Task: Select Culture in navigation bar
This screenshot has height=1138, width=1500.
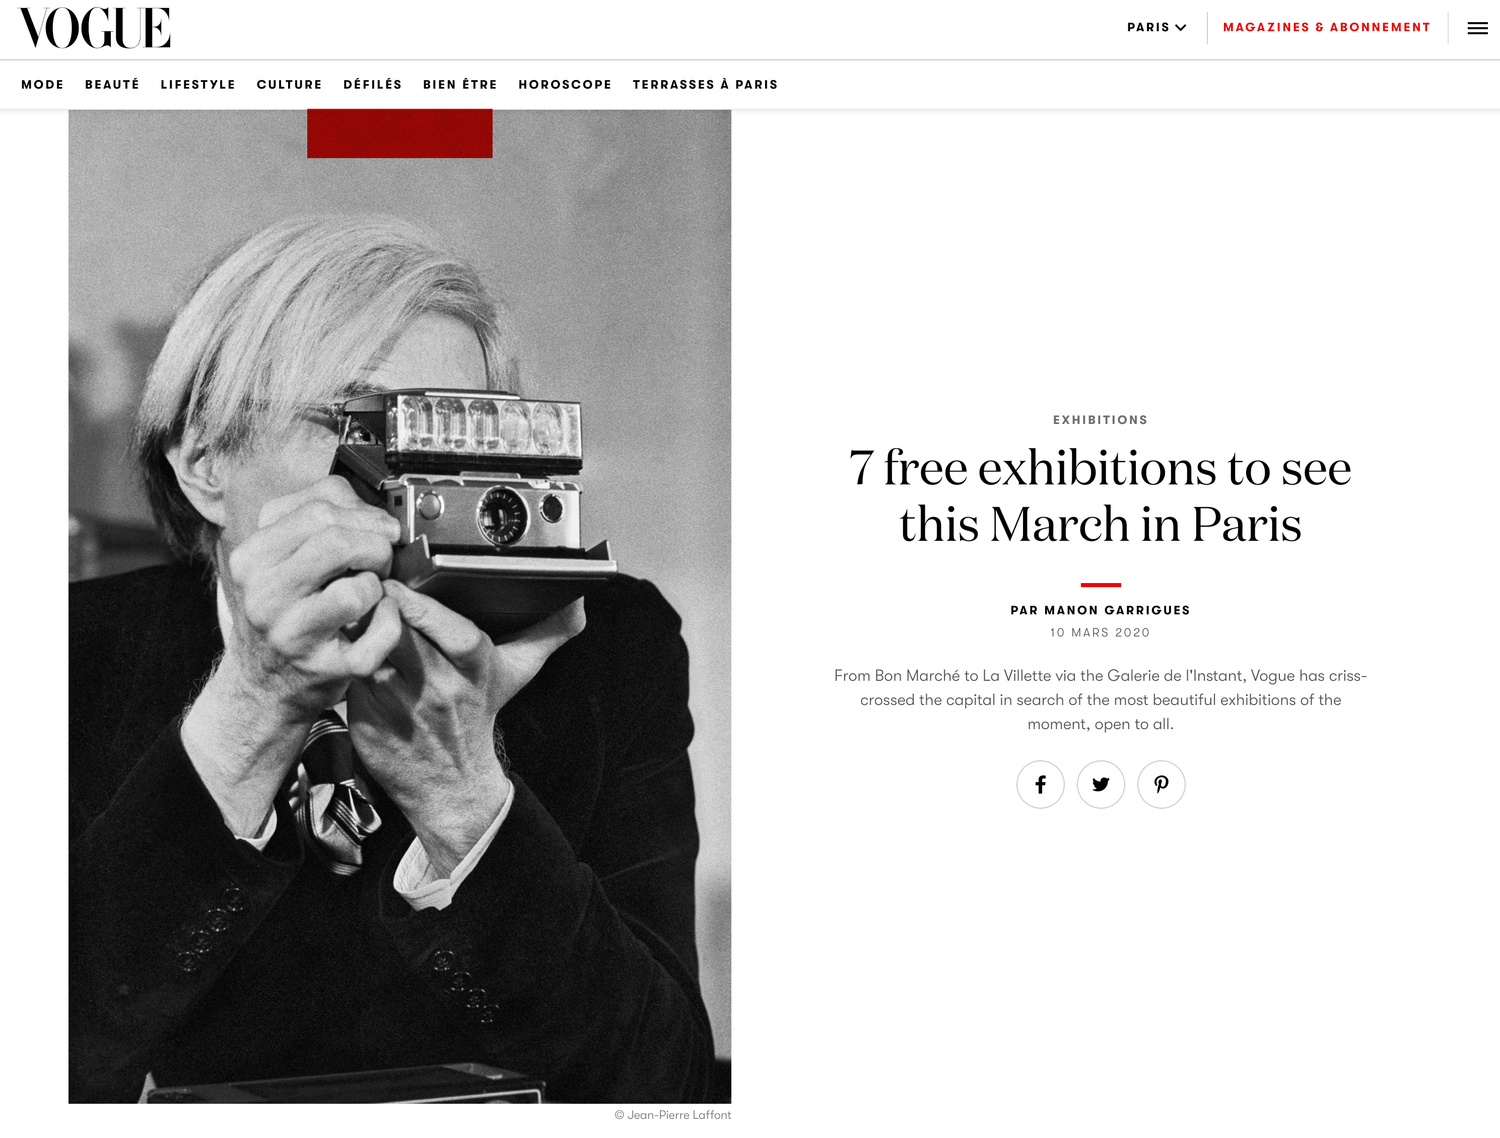Action: click(289, 84)
